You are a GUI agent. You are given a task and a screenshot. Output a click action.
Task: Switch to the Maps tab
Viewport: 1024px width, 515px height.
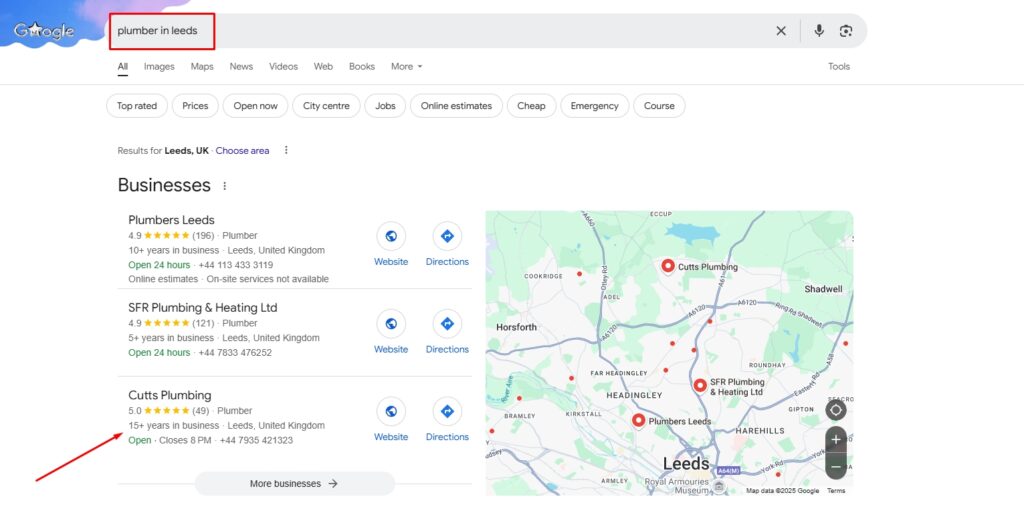pyautogui.click(x=202, y=67)
